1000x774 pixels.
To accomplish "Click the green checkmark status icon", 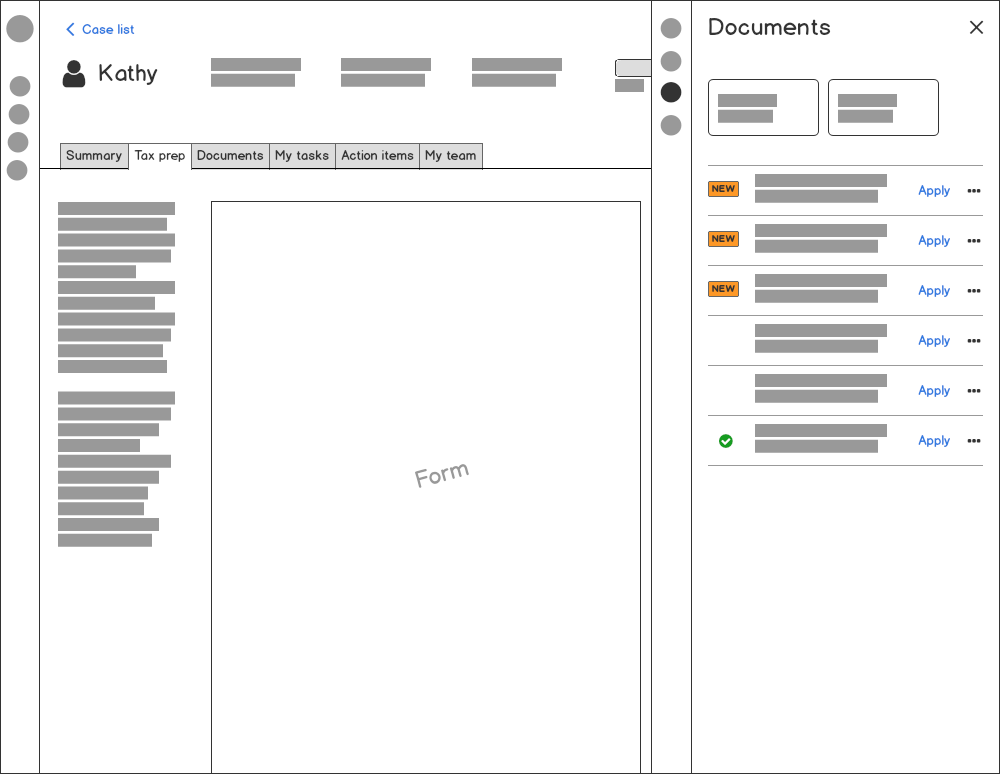I will click(726, 441).
